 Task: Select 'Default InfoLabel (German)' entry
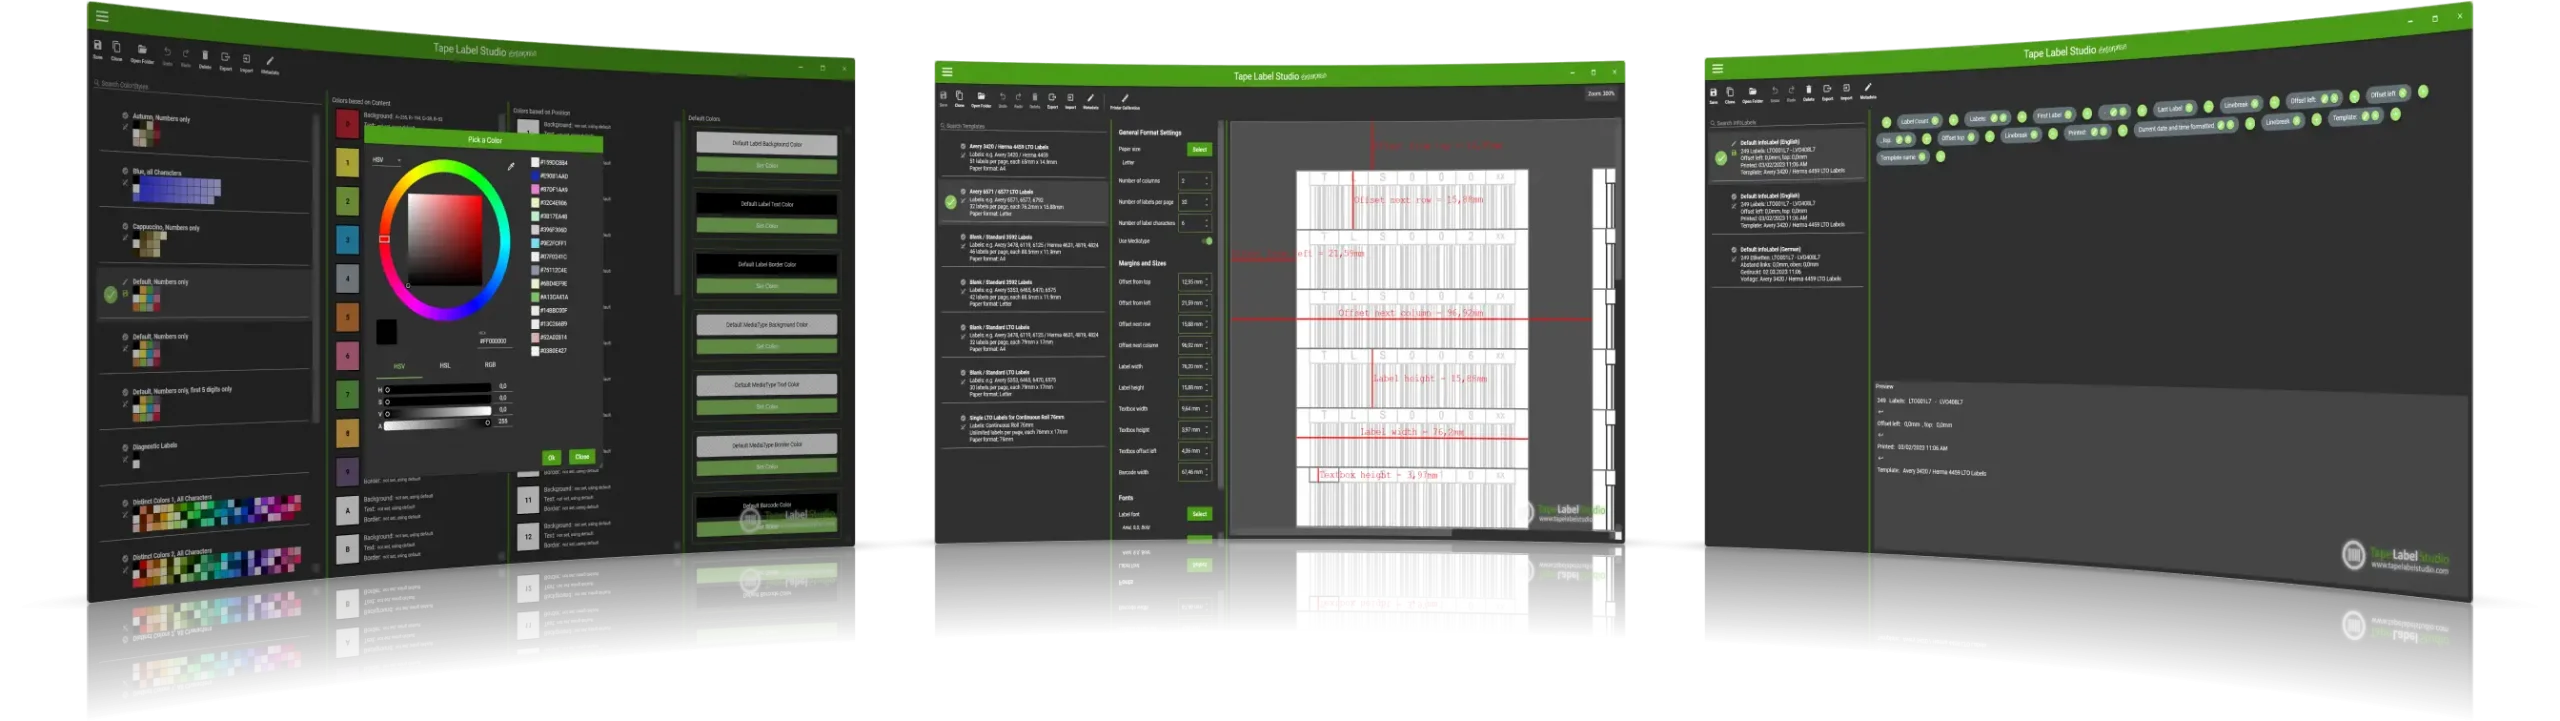pos(1787,264)
